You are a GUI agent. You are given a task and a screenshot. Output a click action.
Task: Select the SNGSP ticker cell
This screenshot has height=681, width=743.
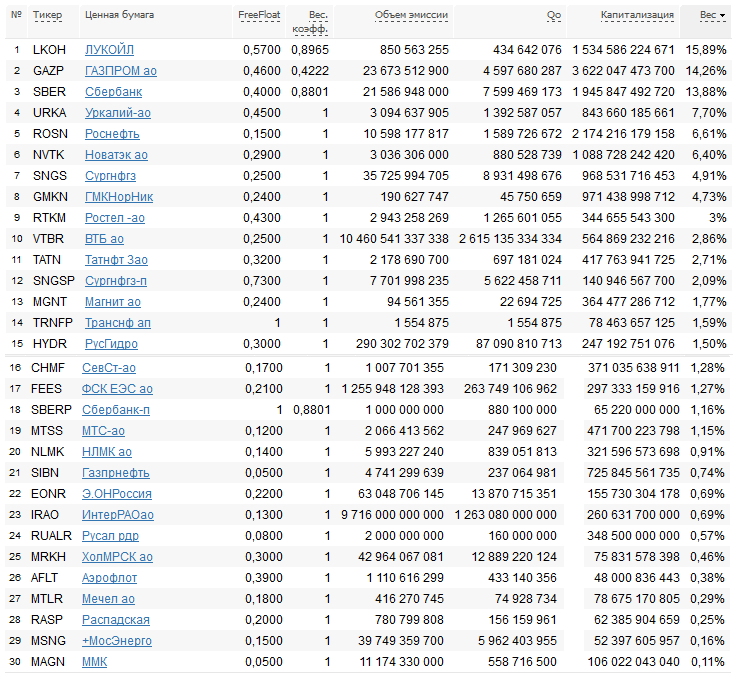tap(54, 281)
